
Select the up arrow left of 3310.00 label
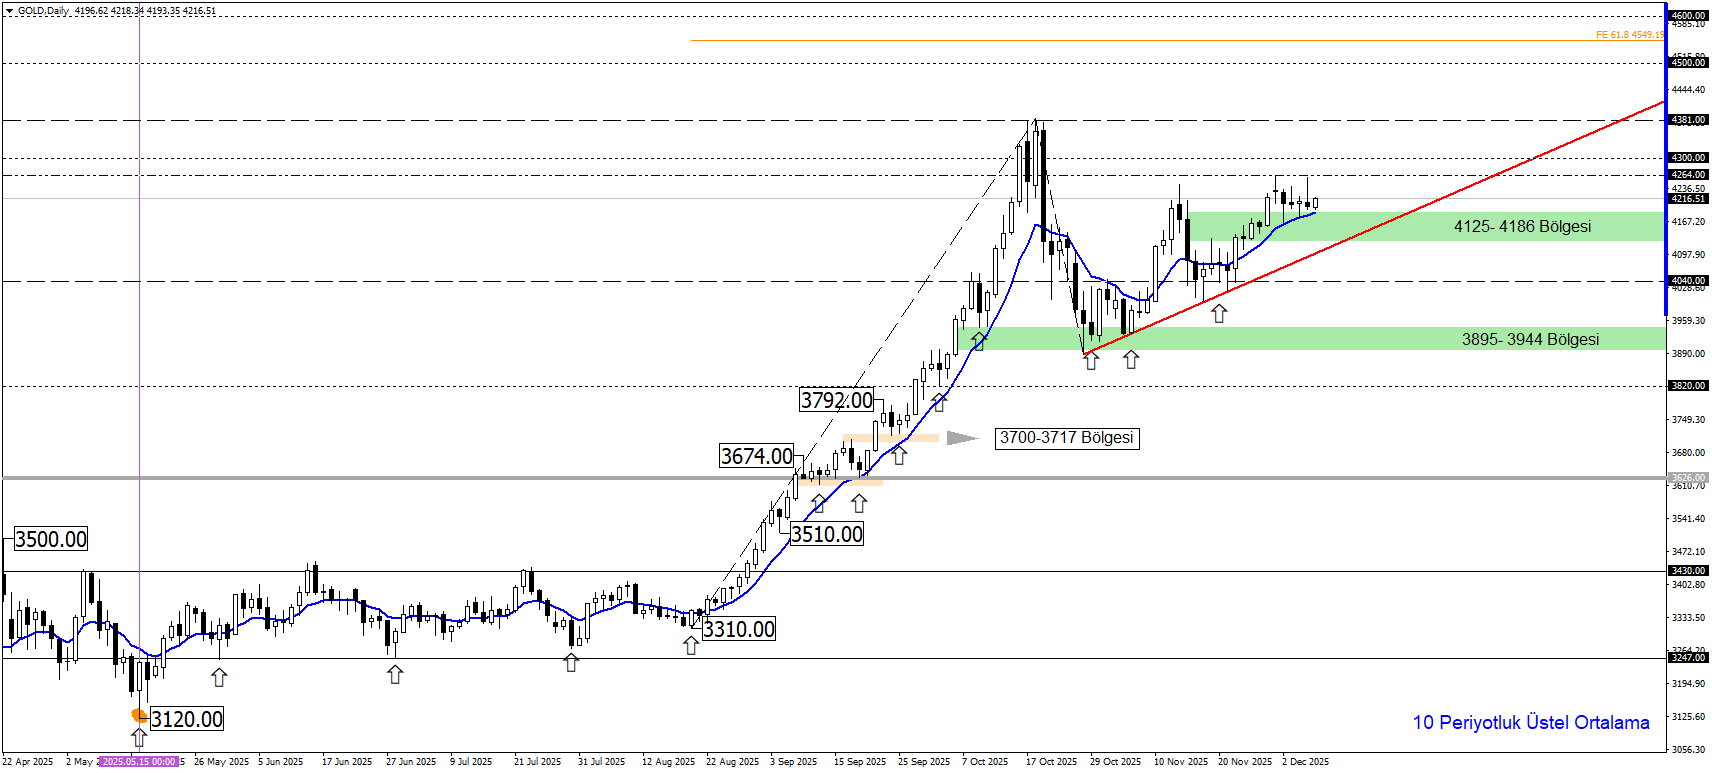pos(691,646)
